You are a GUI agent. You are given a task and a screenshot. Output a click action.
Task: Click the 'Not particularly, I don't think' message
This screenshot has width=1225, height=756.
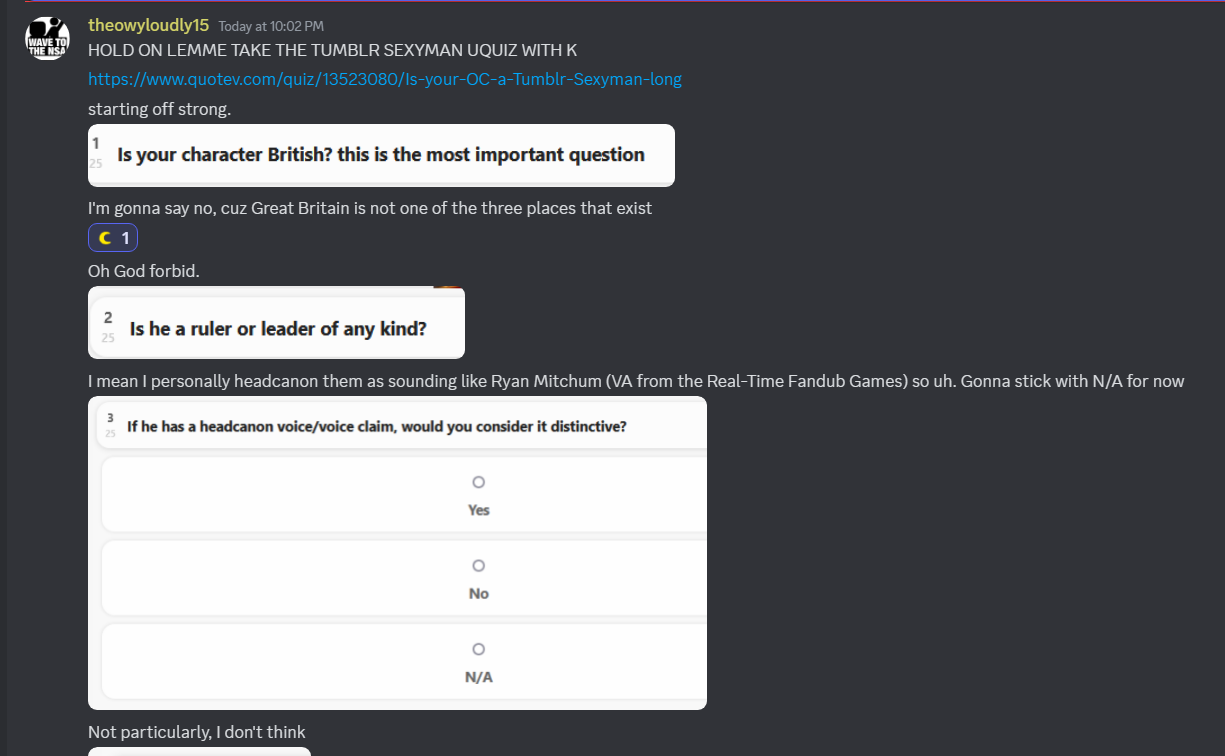[196, 732]
